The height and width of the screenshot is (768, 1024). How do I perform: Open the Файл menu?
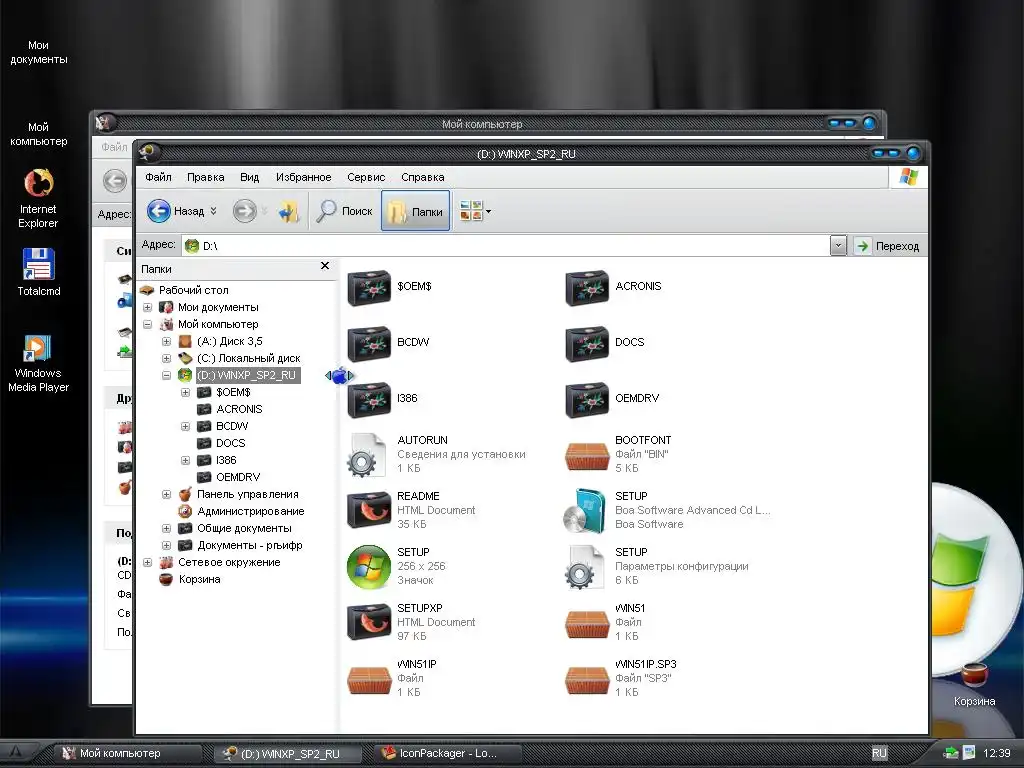pos(158,177)
